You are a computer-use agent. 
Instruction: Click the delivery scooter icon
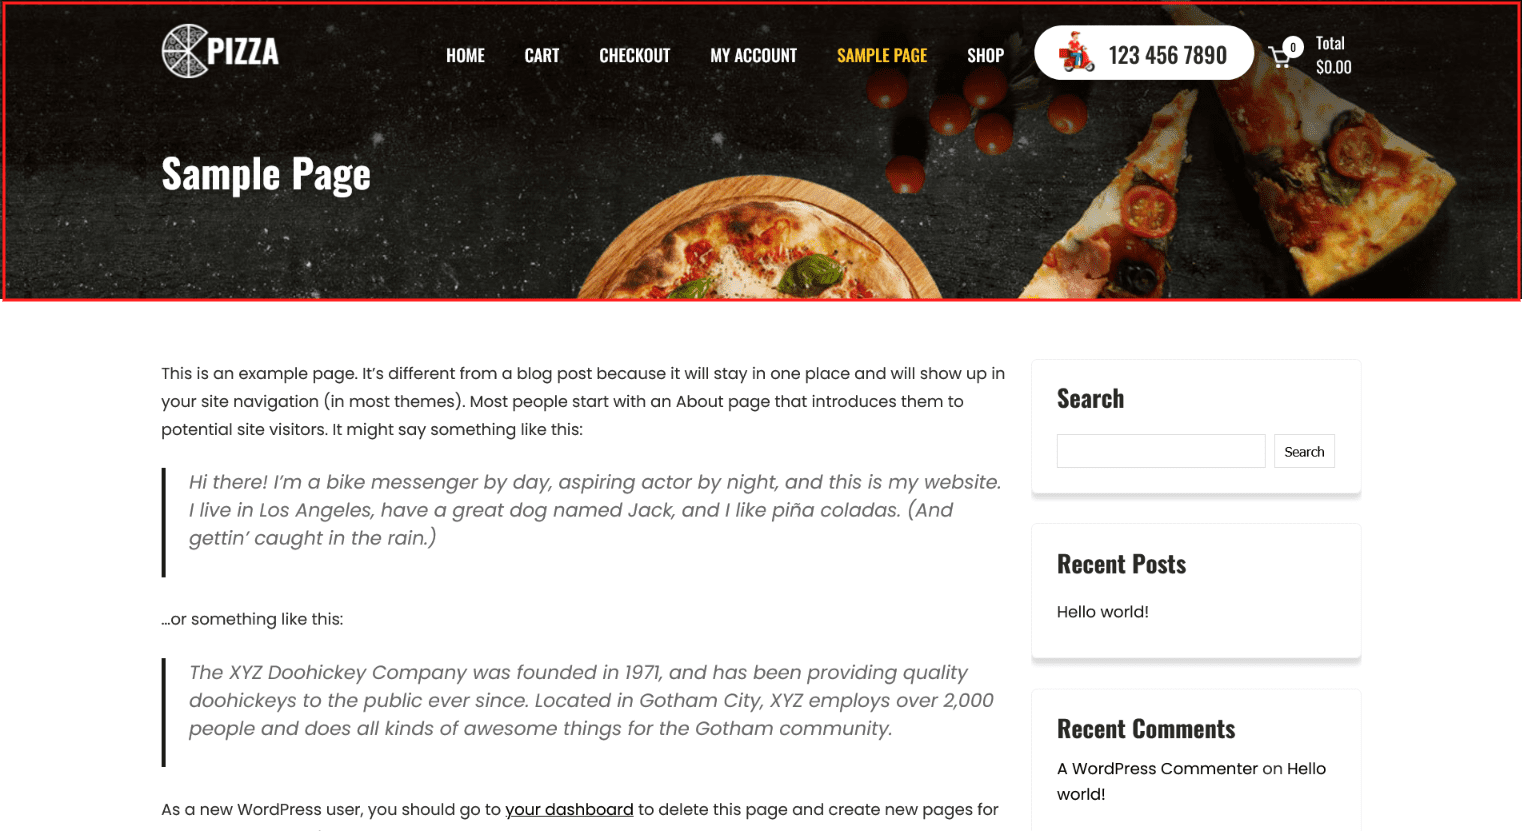1077,53
